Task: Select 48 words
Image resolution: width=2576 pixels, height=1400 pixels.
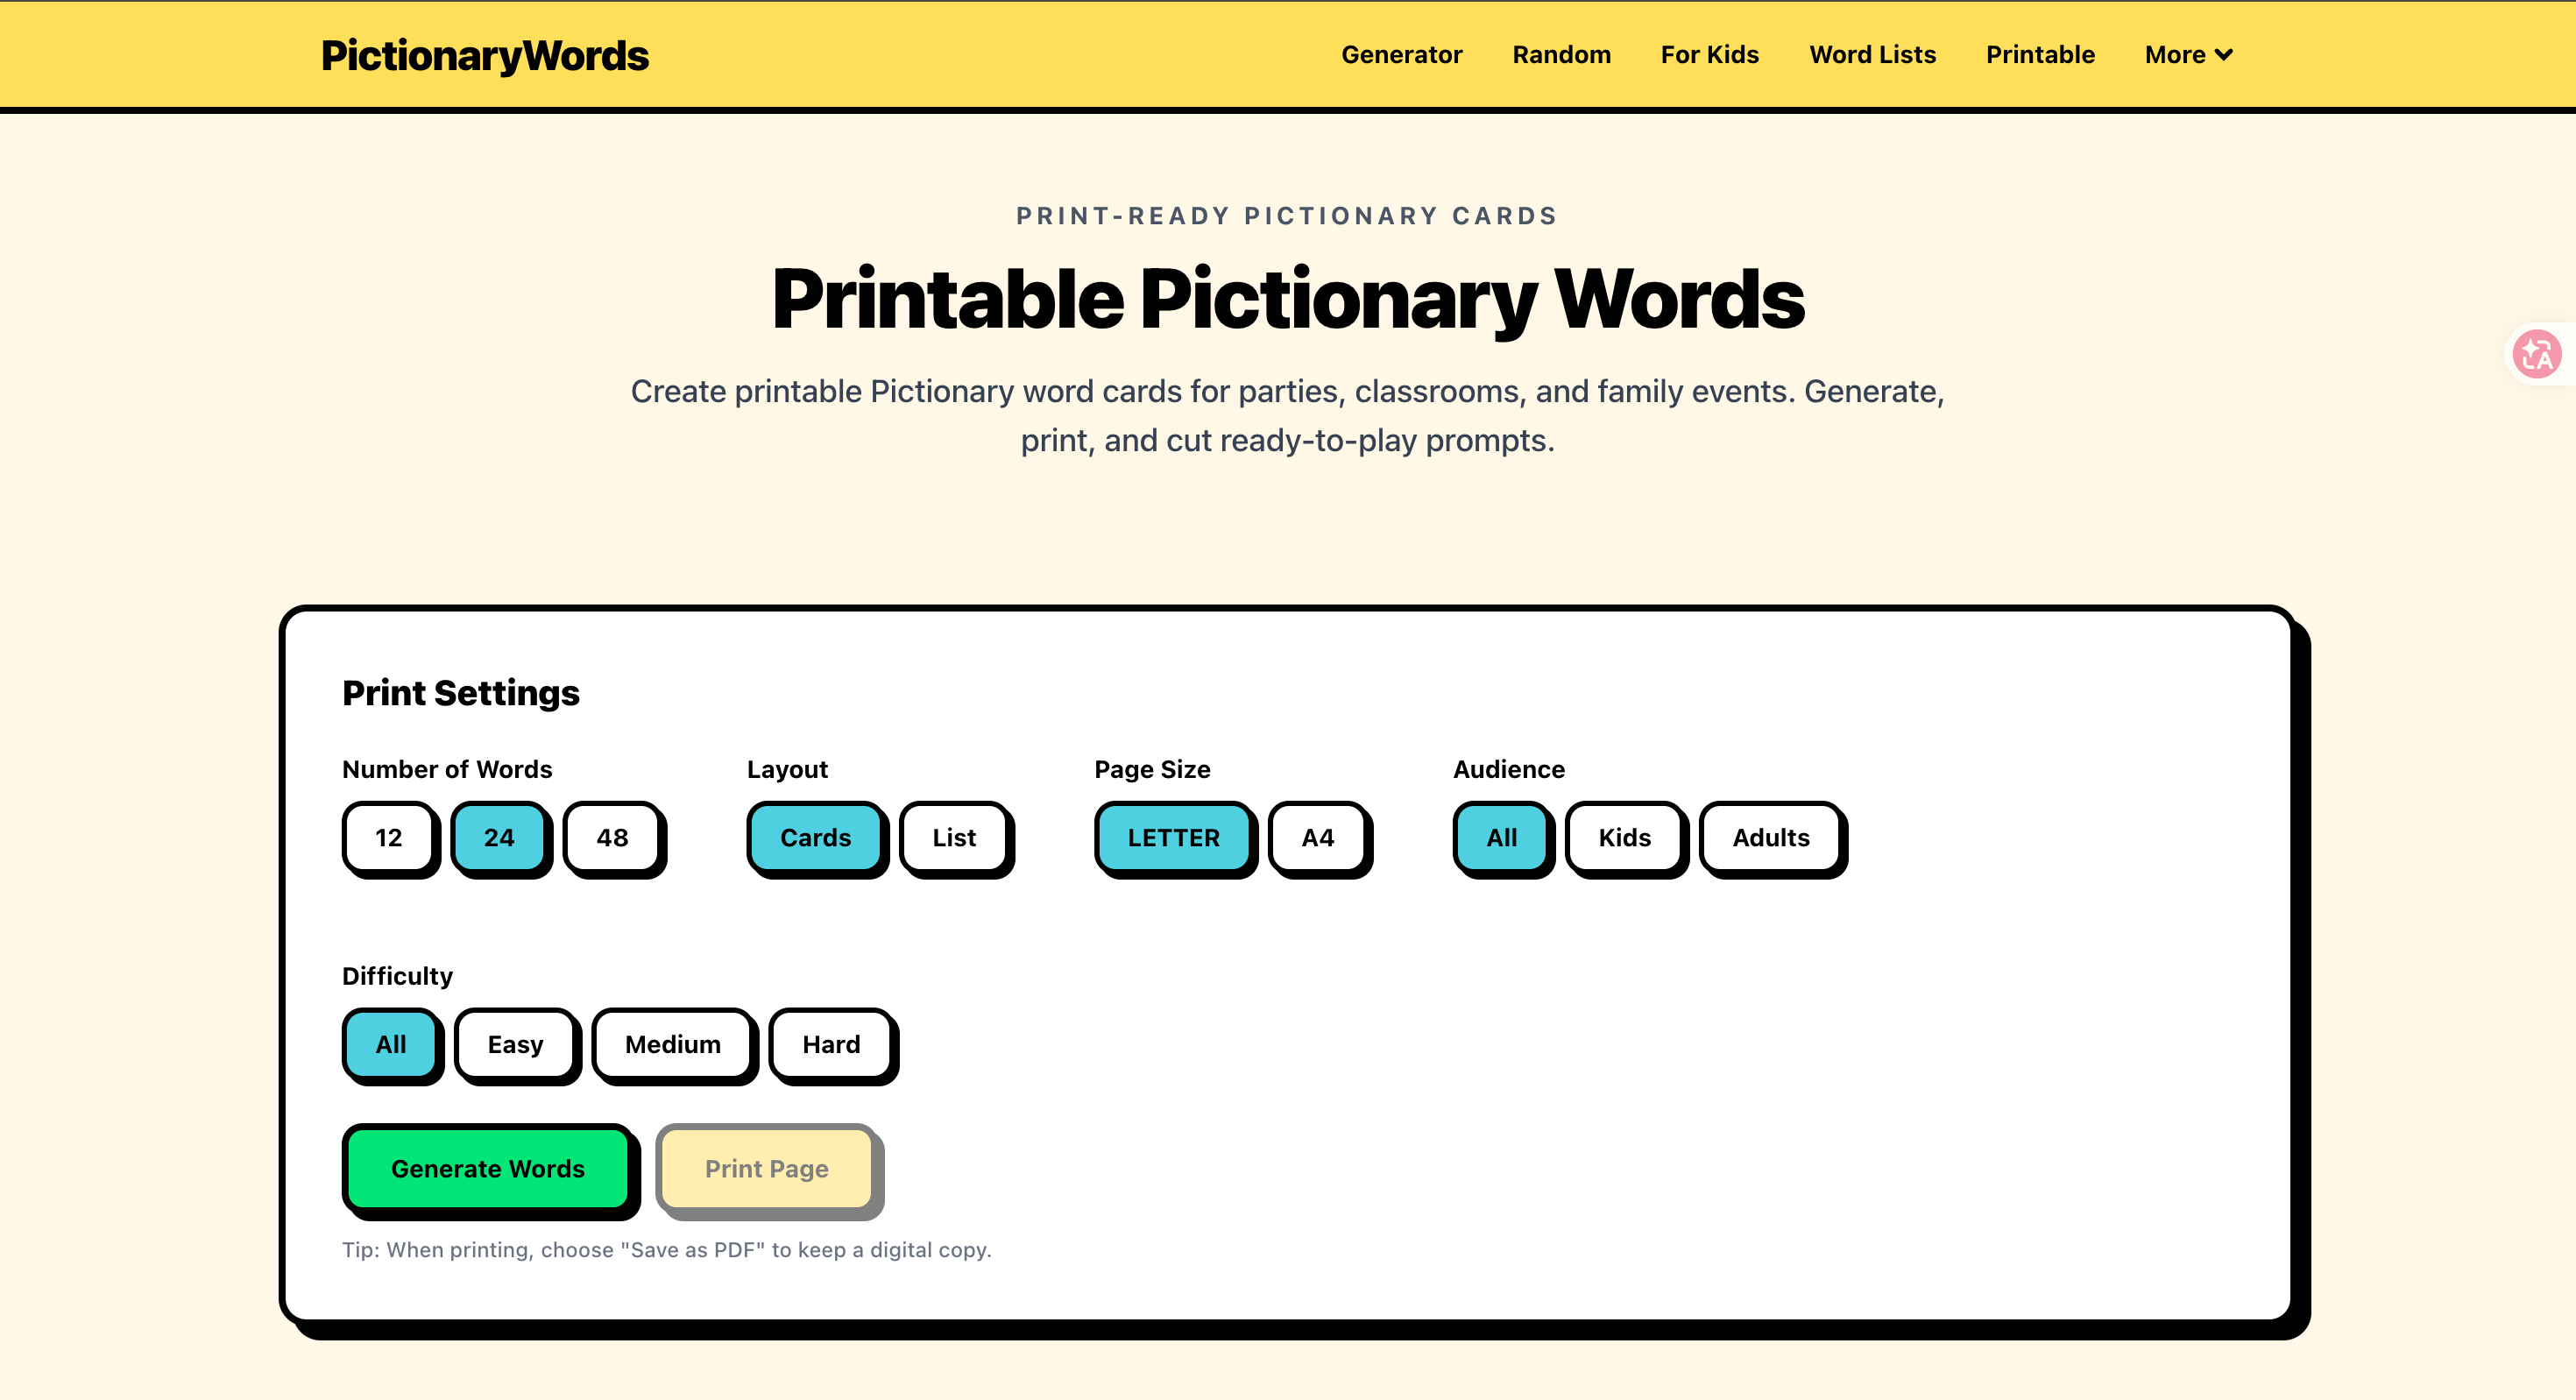Action: pyautogui.click(x=613, y=838)
